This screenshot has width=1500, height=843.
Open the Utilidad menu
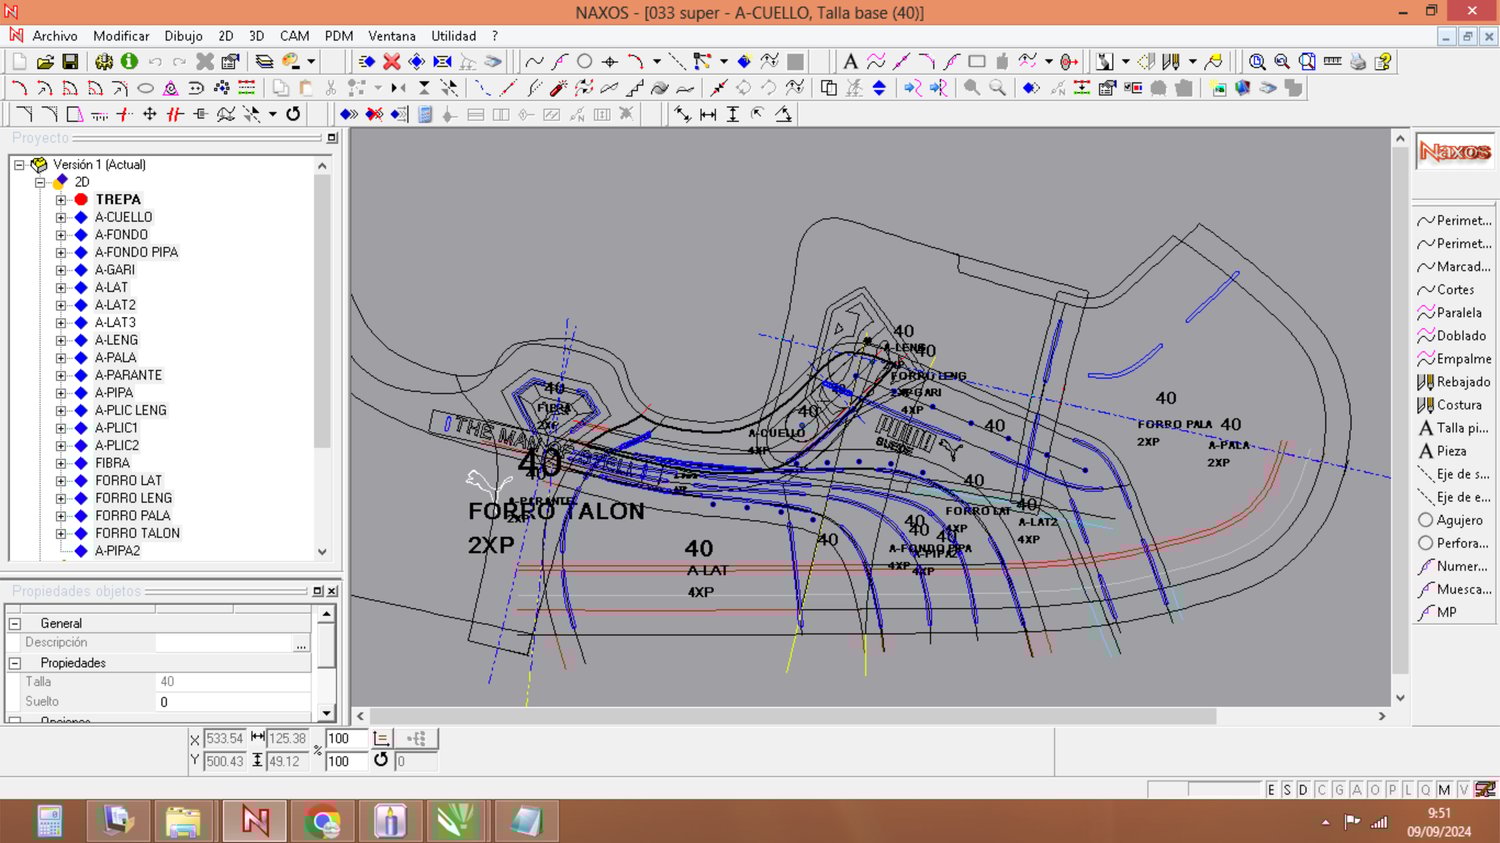click(x=453, y=36)
